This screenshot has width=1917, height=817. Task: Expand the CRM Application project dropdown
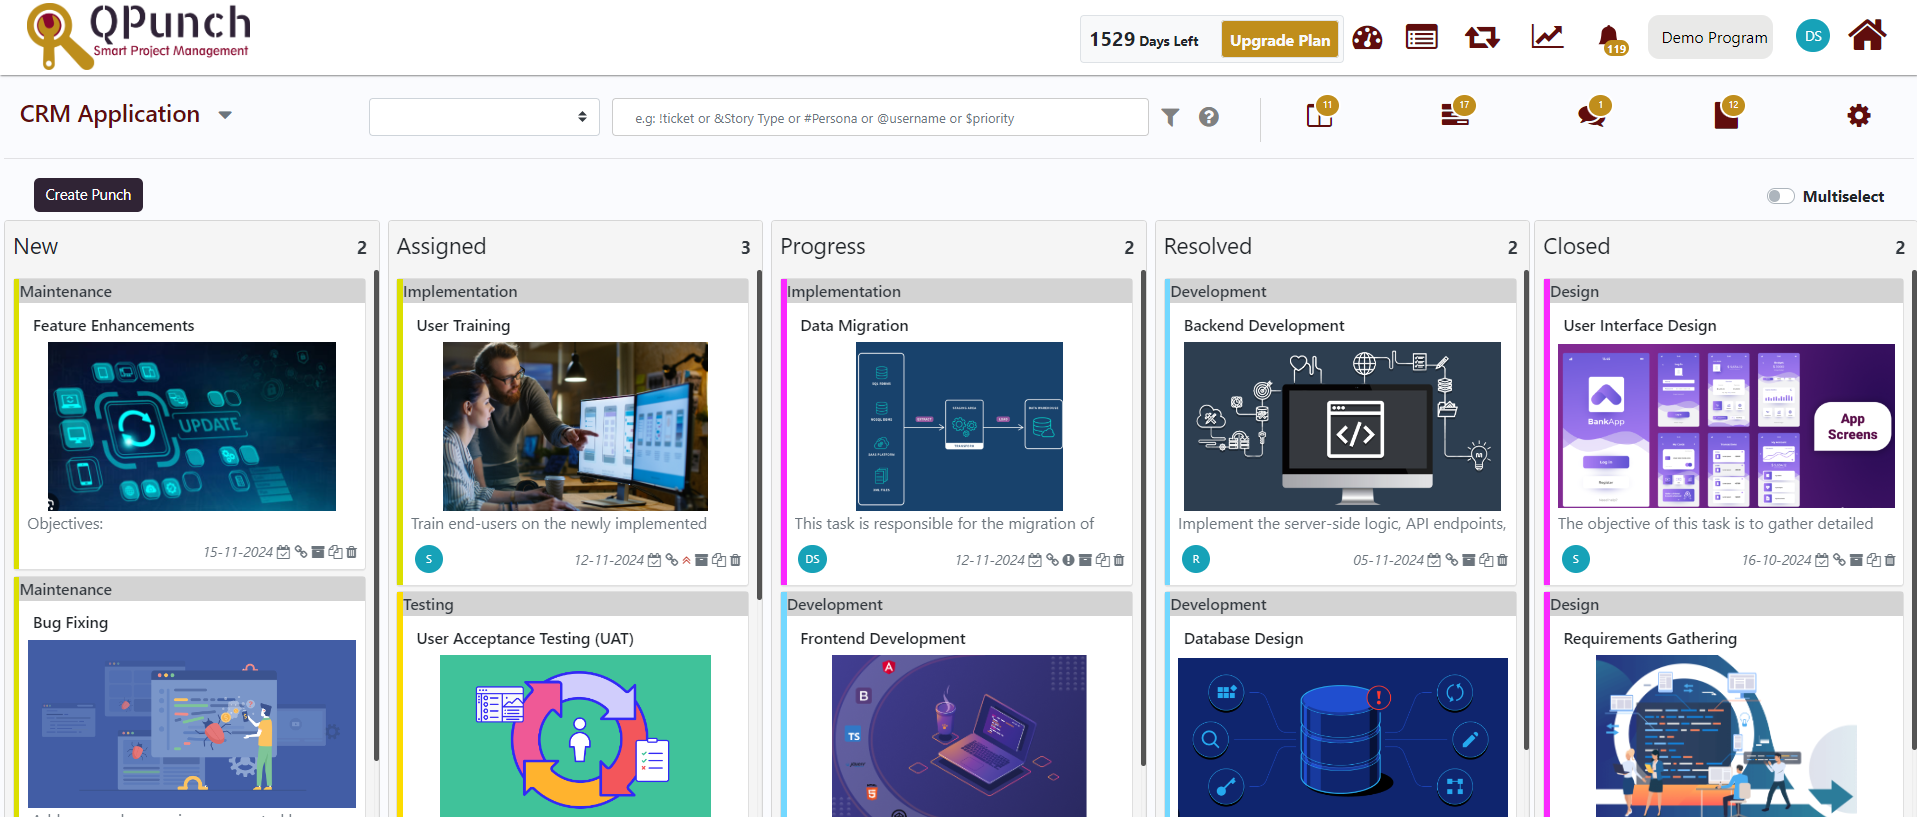coord(225,115)
